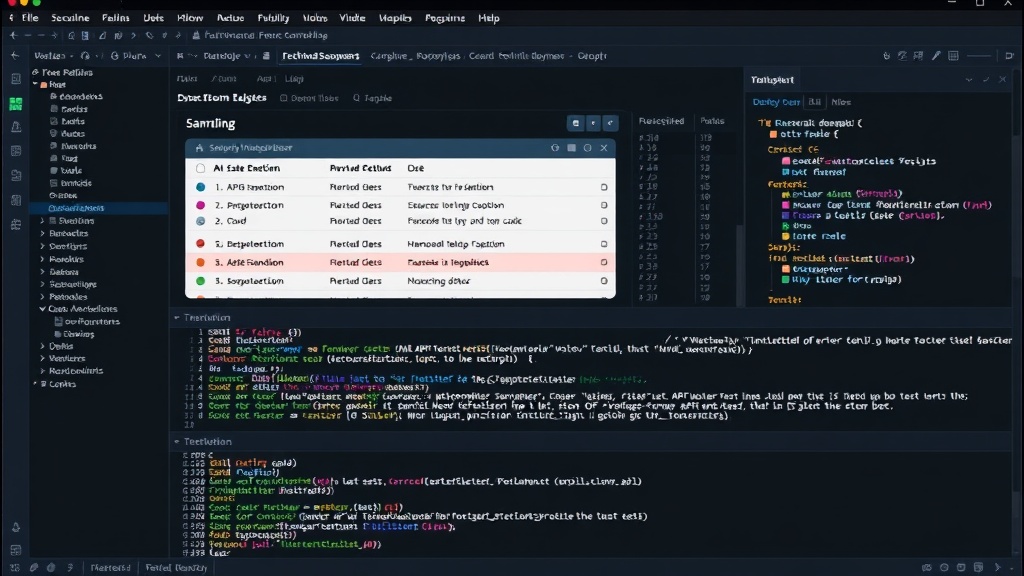1024x576 pixels.
Task: Select the Nioe tab in right panel
Action: 841,103
